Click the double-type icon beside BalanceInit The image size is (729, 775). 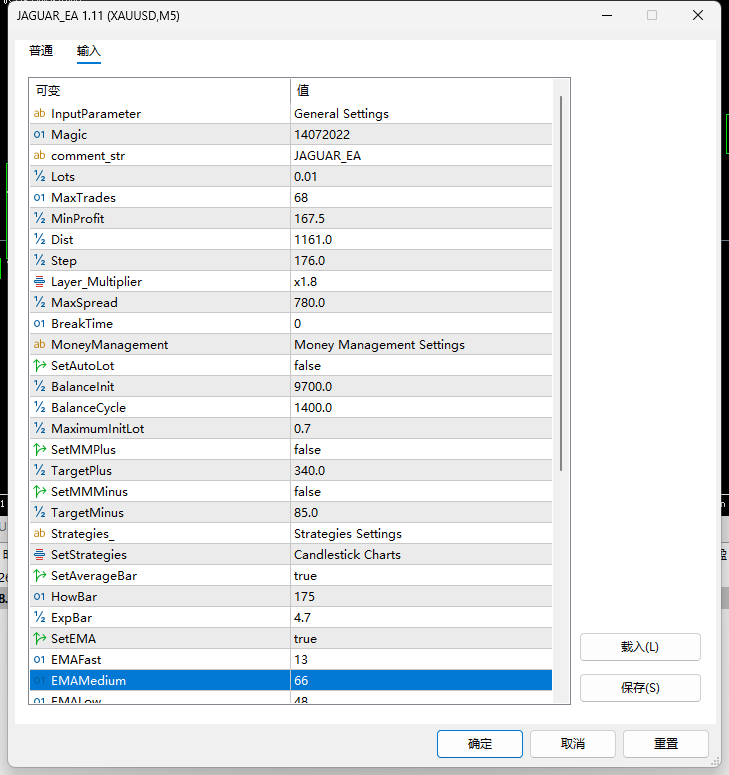click(x=40, y=387)
